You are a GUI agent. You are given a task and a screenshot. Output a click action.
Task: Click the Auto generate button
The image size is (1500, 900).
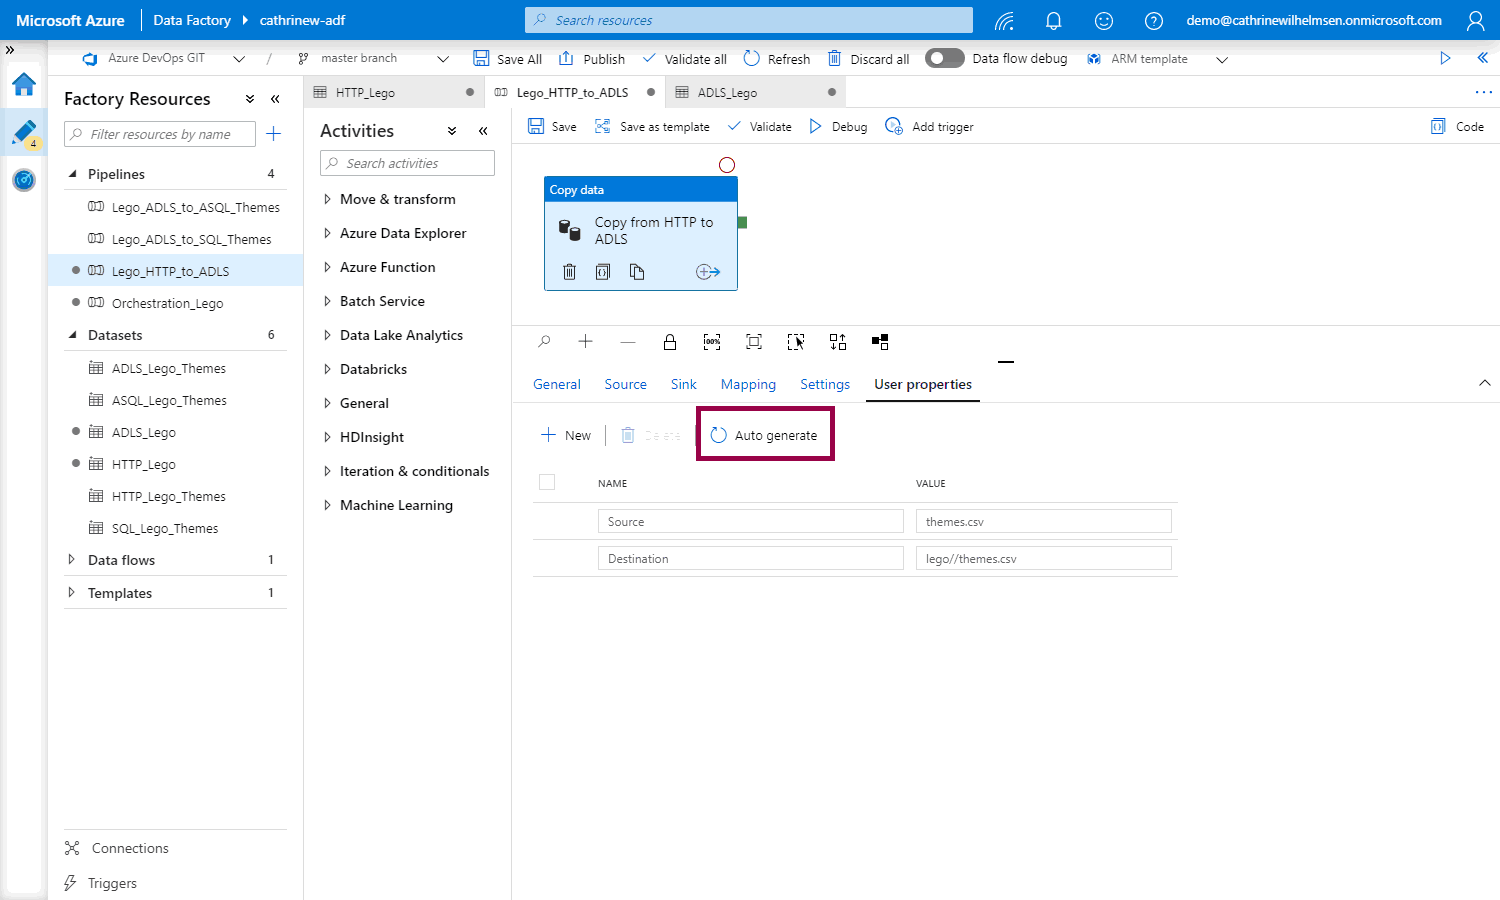[x=765, y=435]
